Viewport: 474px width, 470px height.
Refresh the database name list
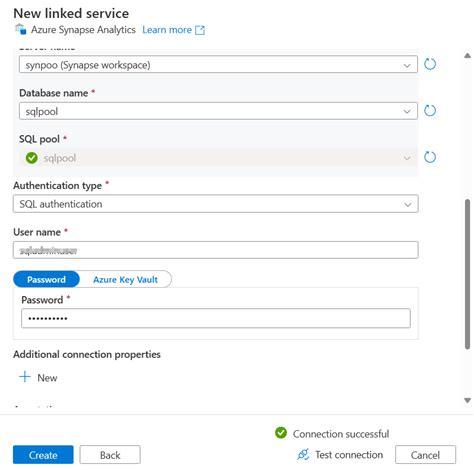click(x=430, y=110)
